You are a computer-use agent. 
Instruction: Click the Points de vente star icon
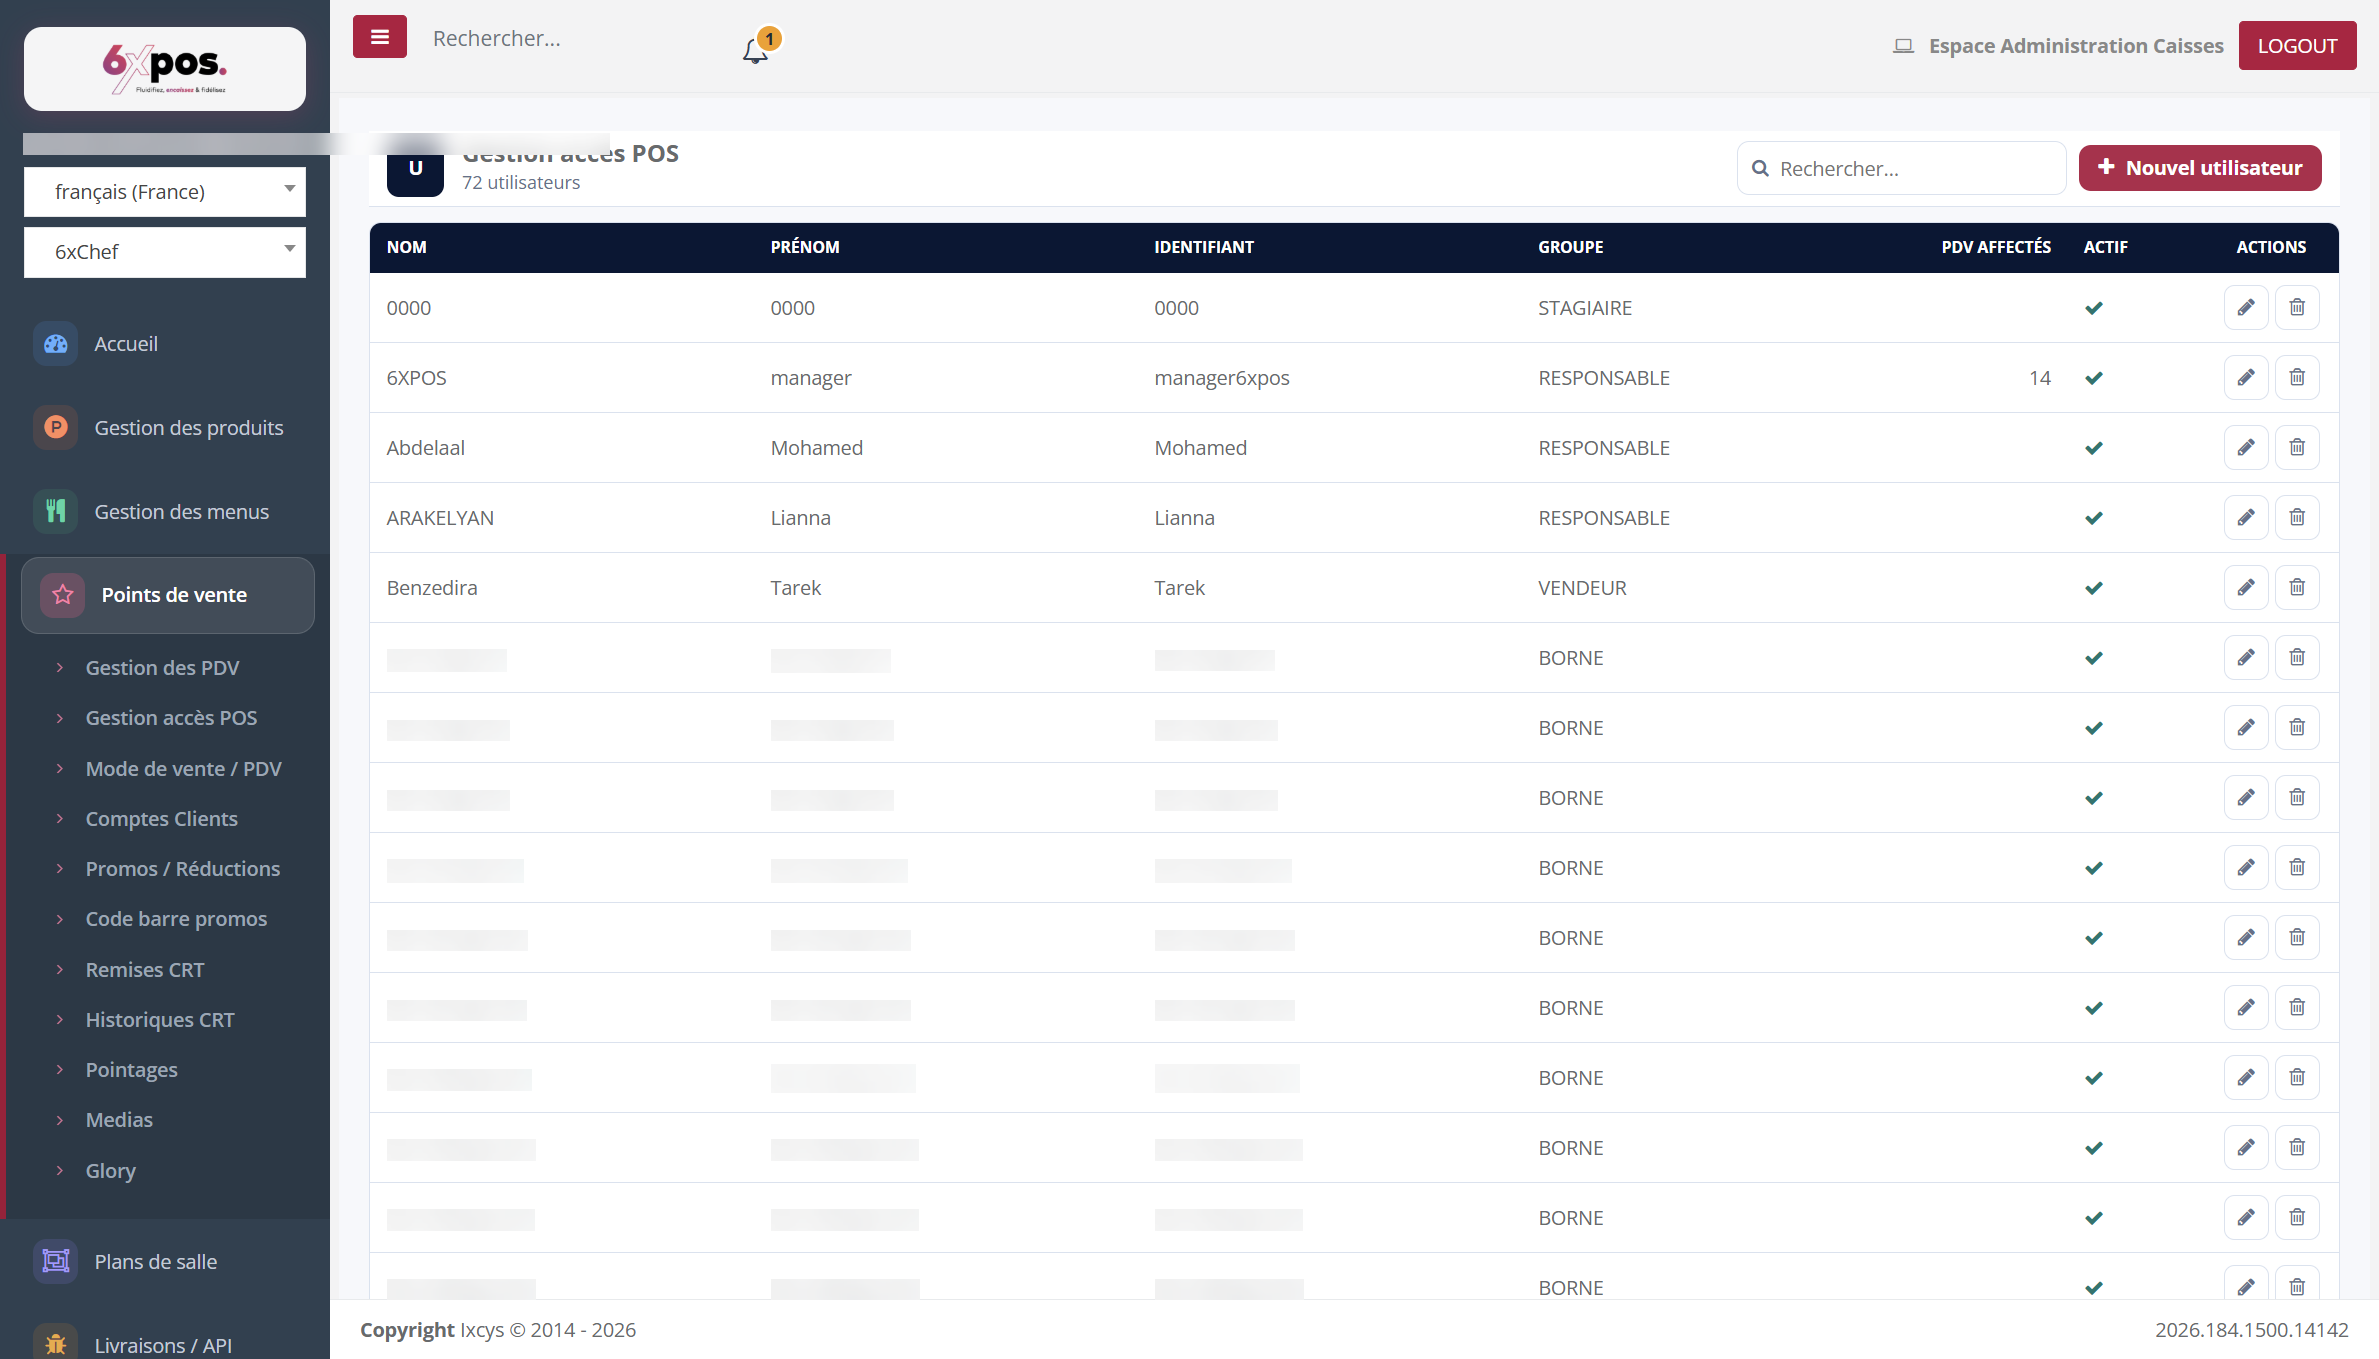pyautogui.click(x=63, y=595)
